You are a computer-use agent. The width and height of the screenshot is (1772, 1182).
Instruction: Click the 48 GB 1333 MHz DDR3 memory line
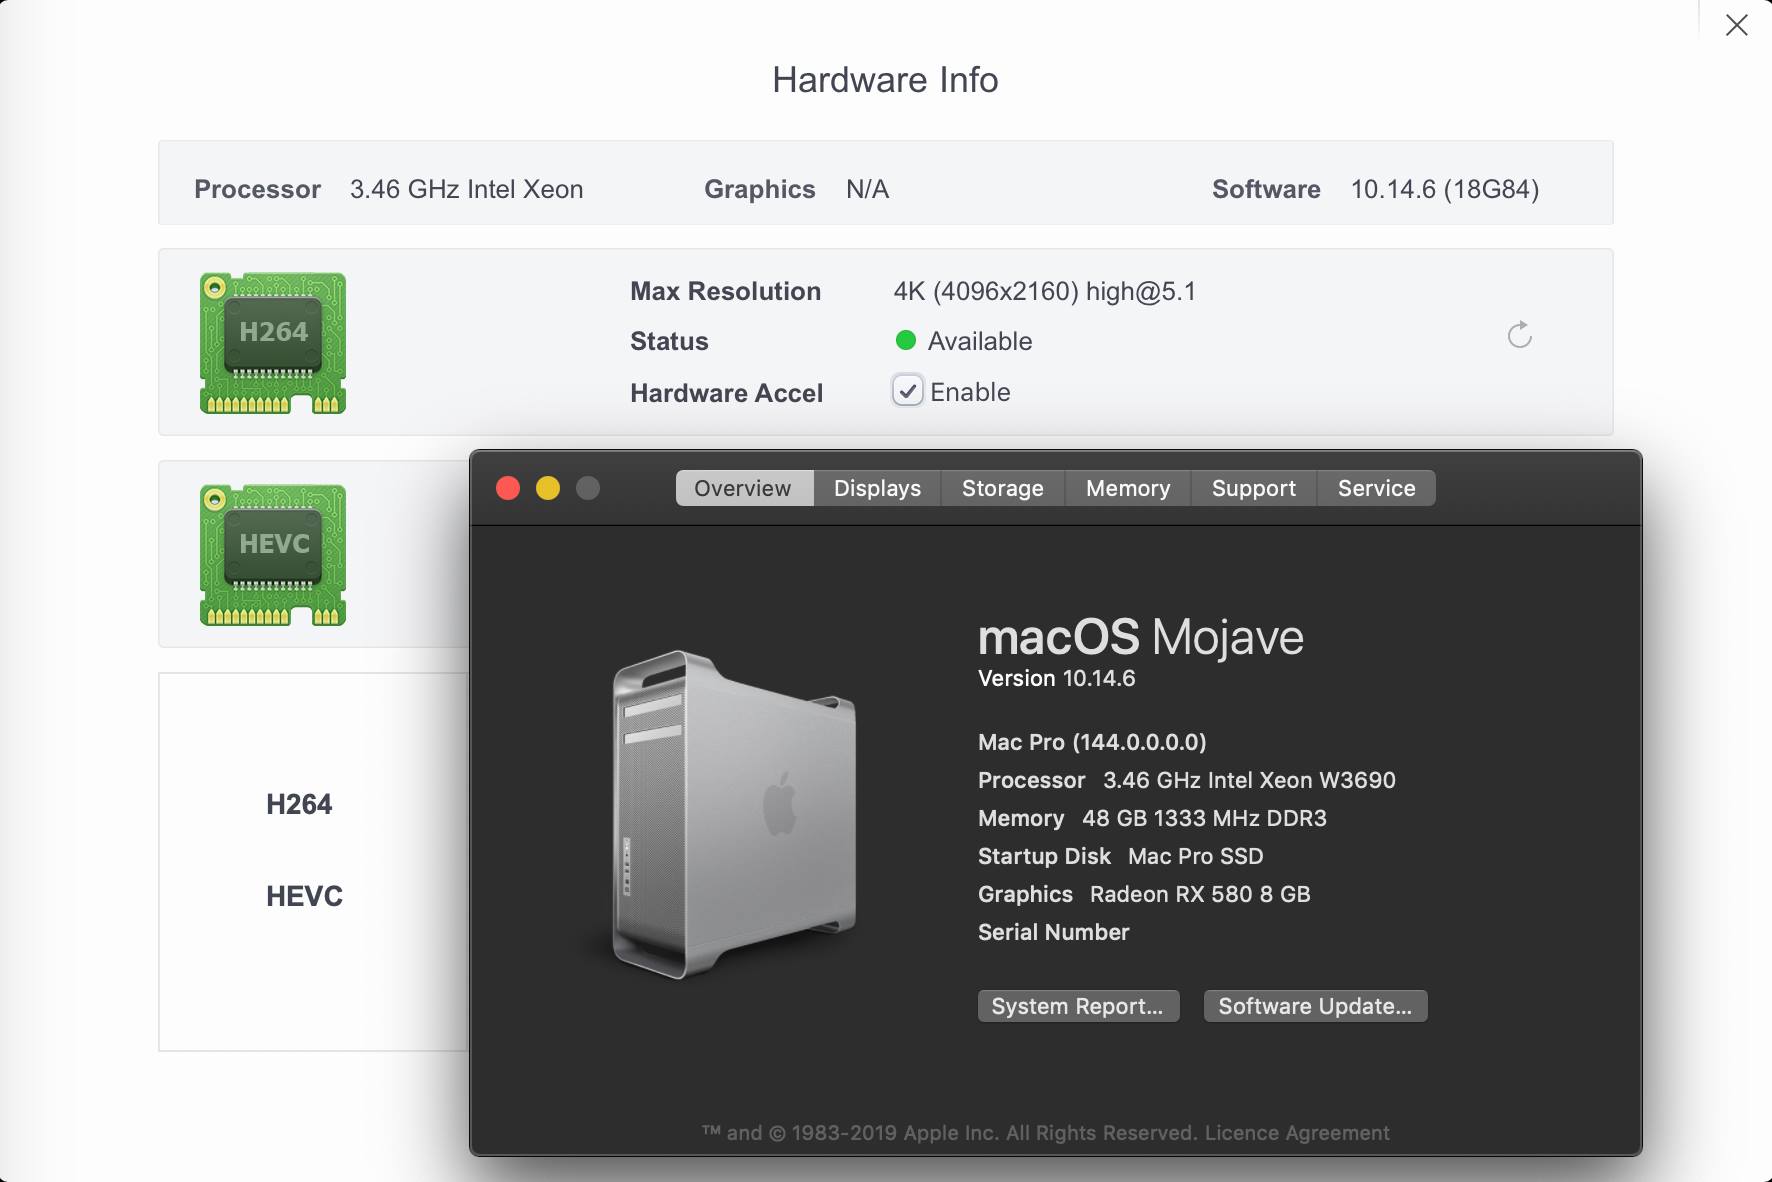[x=1152, y=818]
